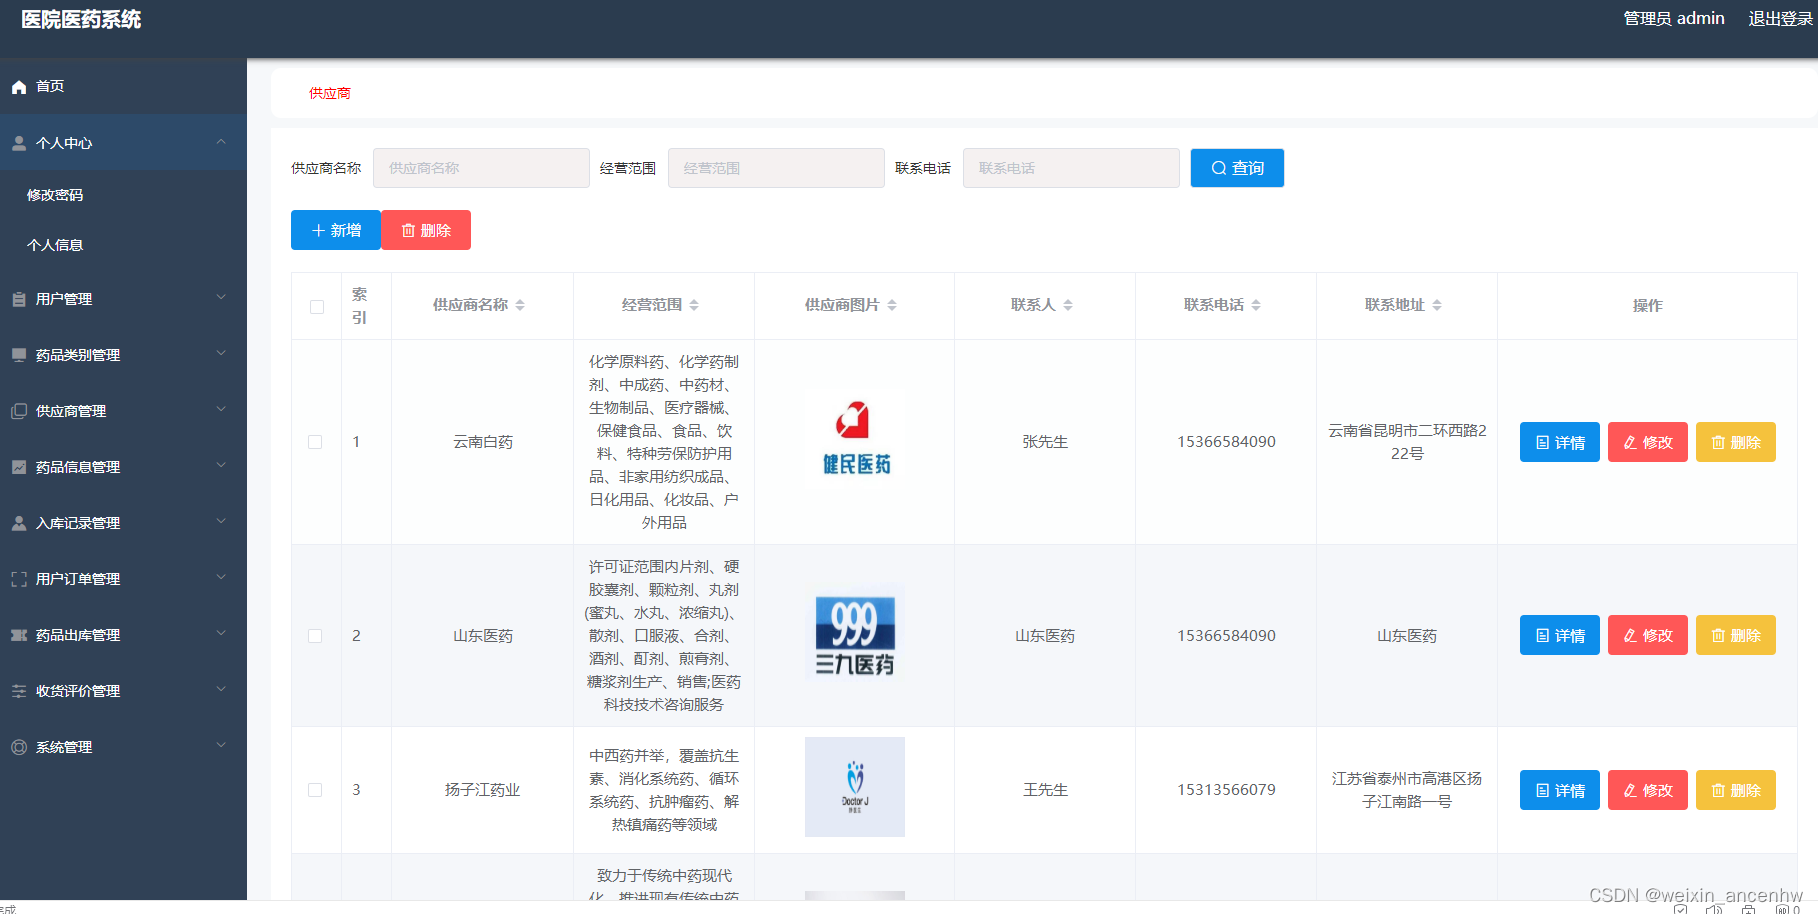Check the 云南白药 row checkbox

coord(316,441)
